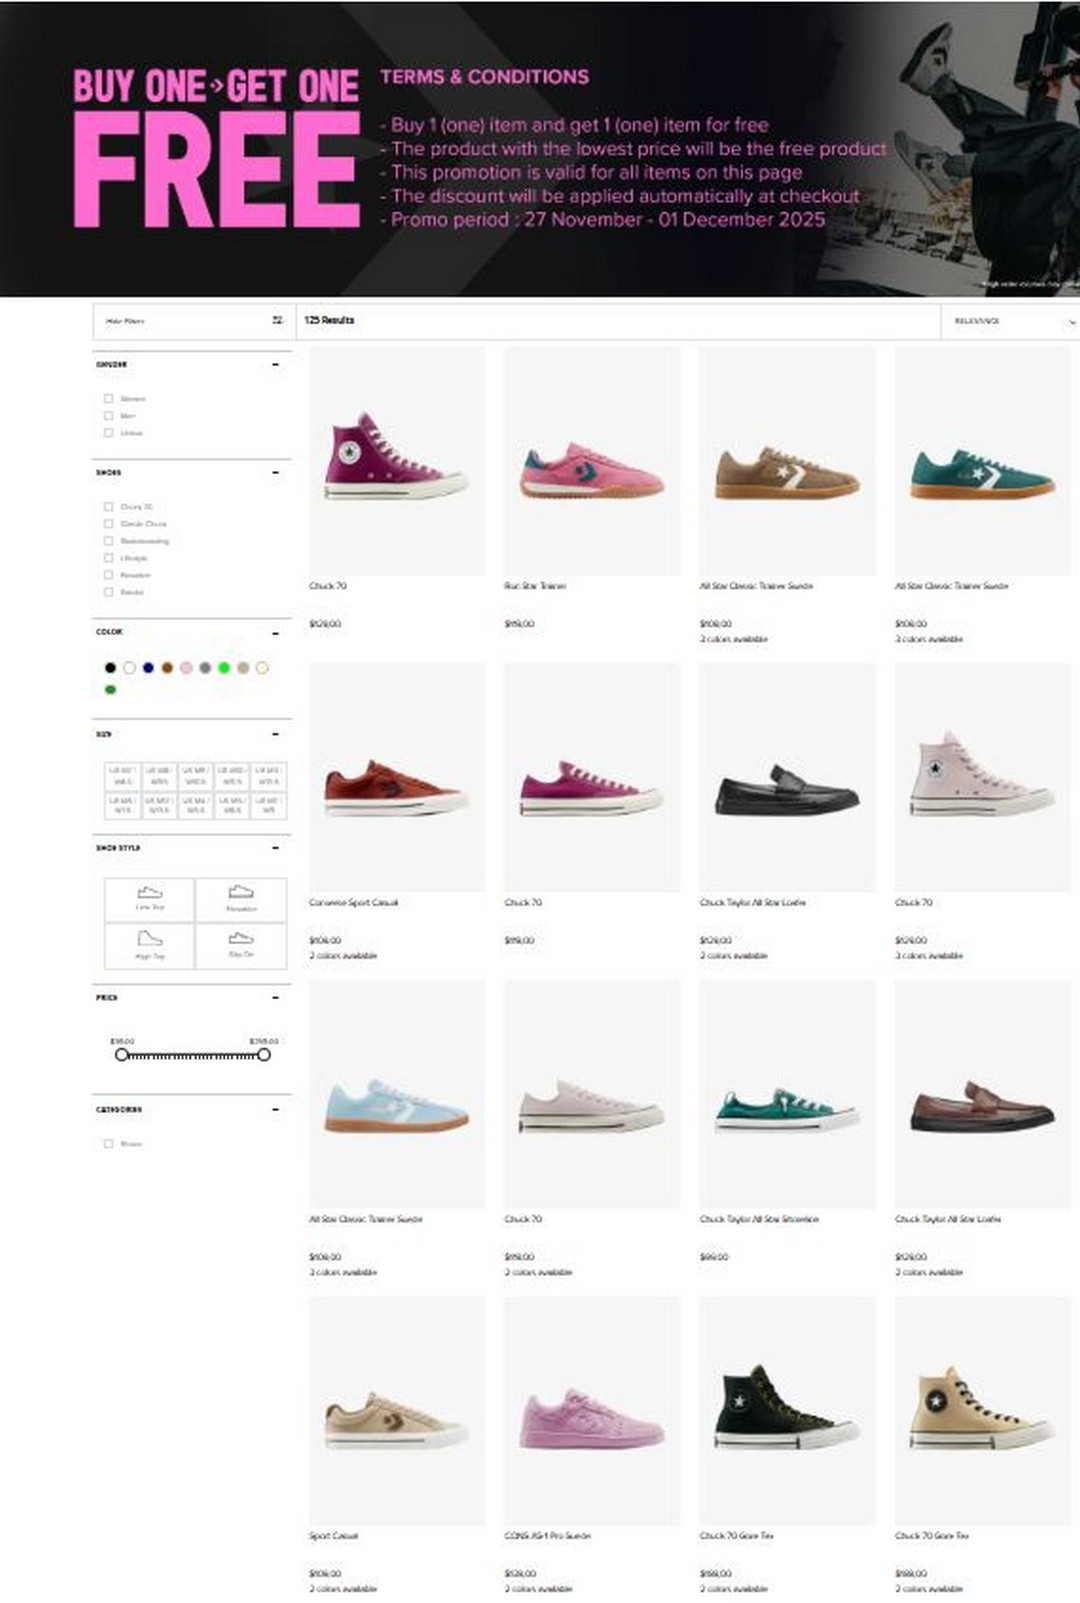
Task: Open the pink Run Star Trainer product image
Action: coord(592,460)
